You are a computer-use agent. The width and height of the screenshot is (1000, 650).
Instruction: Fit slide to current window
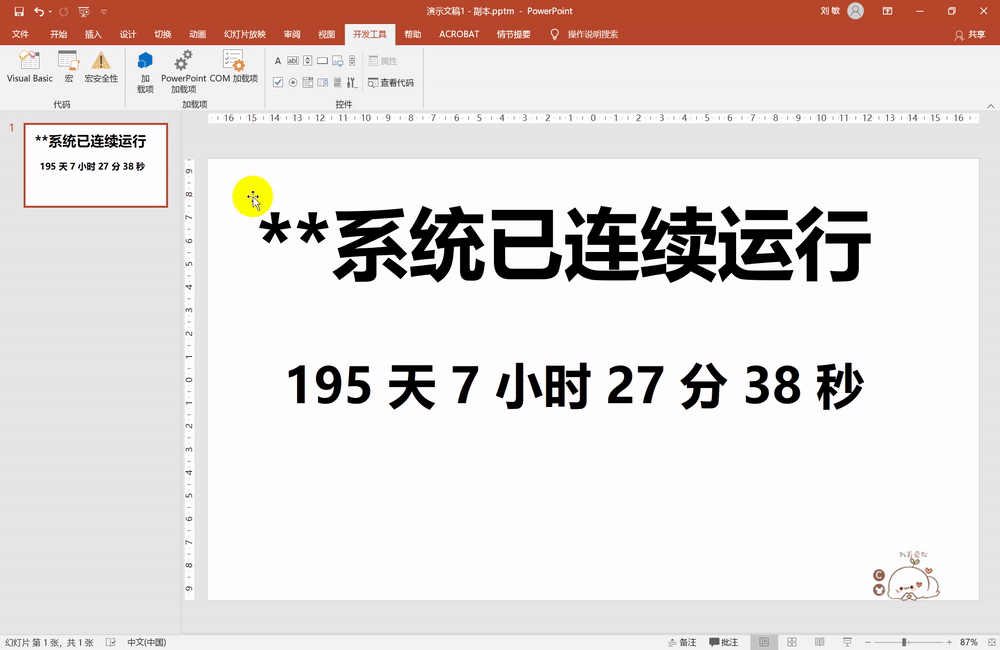point(991,642)
